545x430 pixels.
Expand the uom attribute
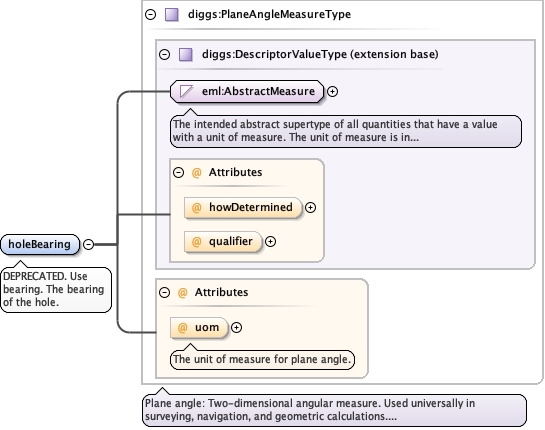(236, 327)
